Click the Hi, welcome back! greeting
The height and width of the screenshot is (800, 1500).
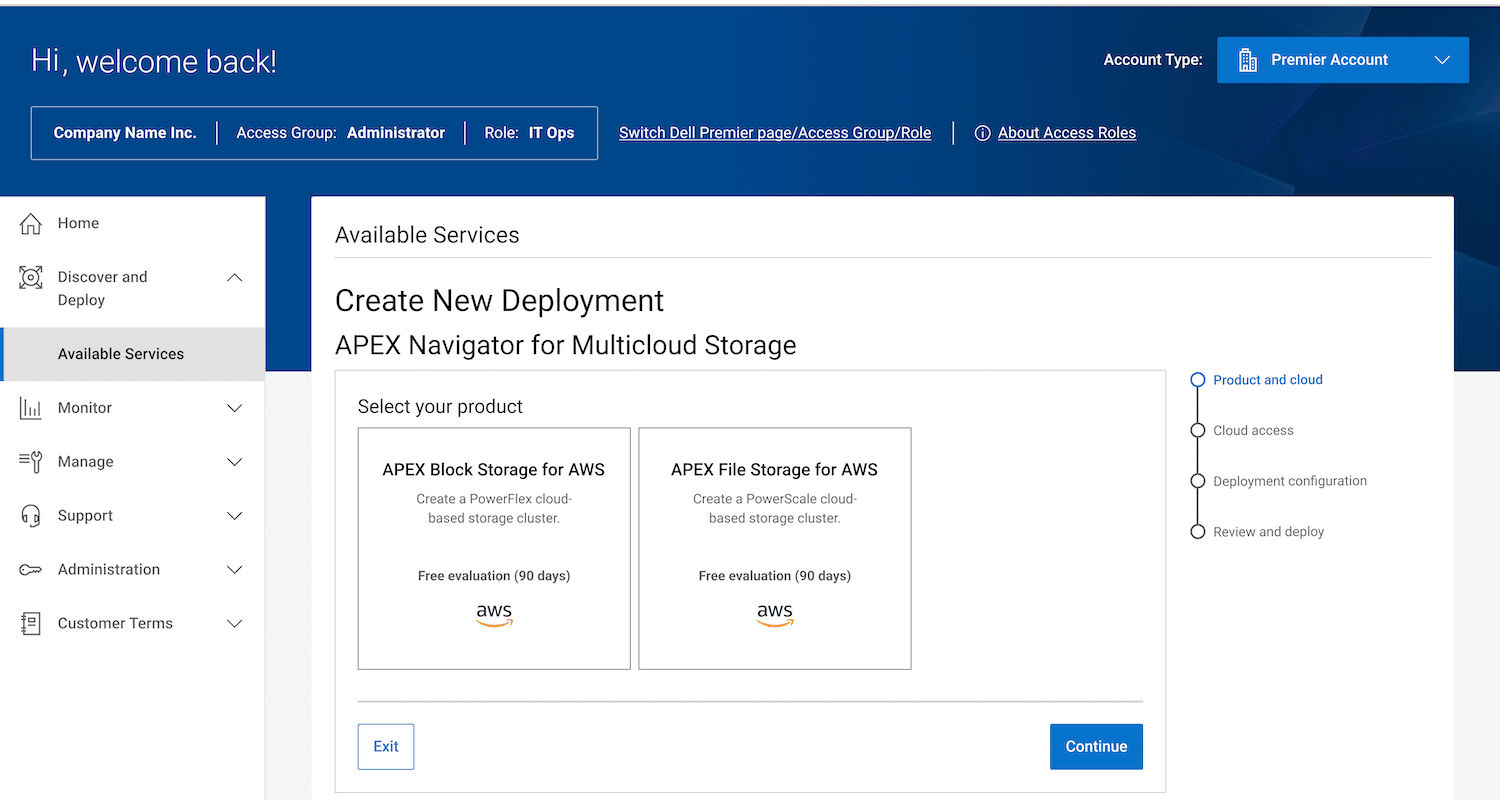154,61
